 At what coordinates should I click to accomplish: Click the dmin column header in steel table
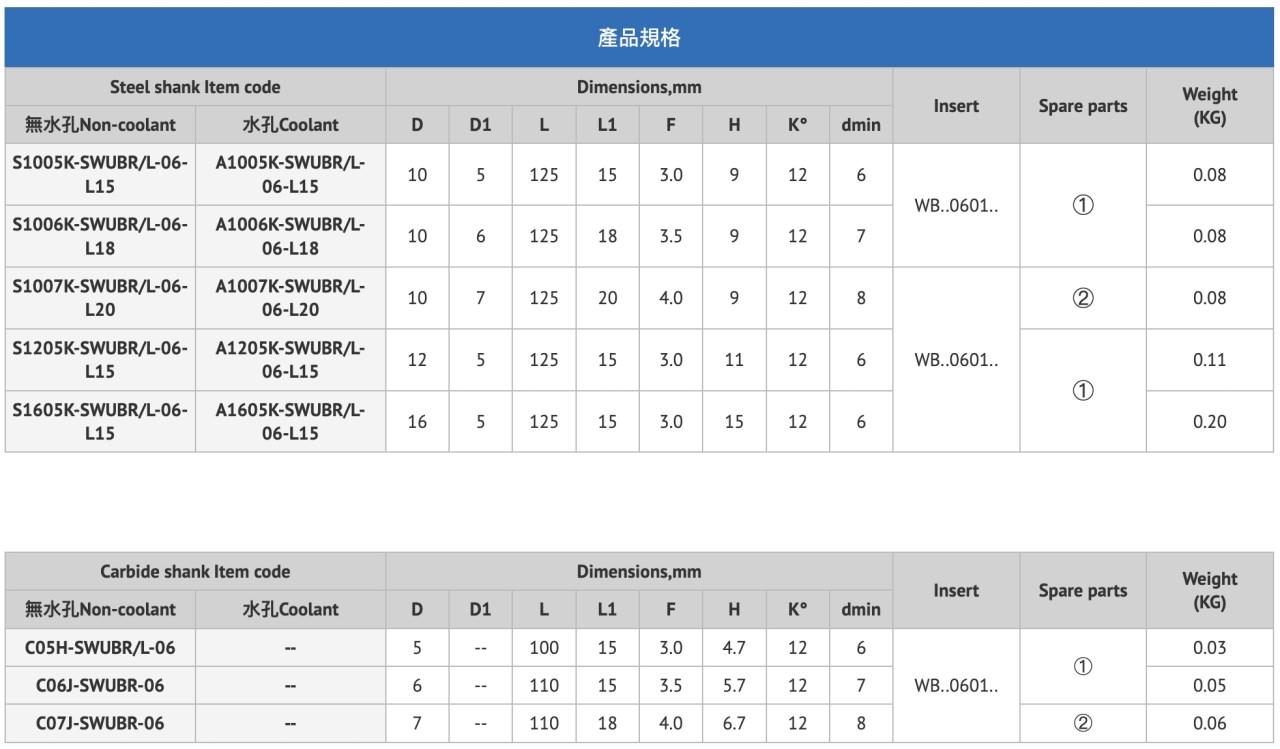click(861, 125)
